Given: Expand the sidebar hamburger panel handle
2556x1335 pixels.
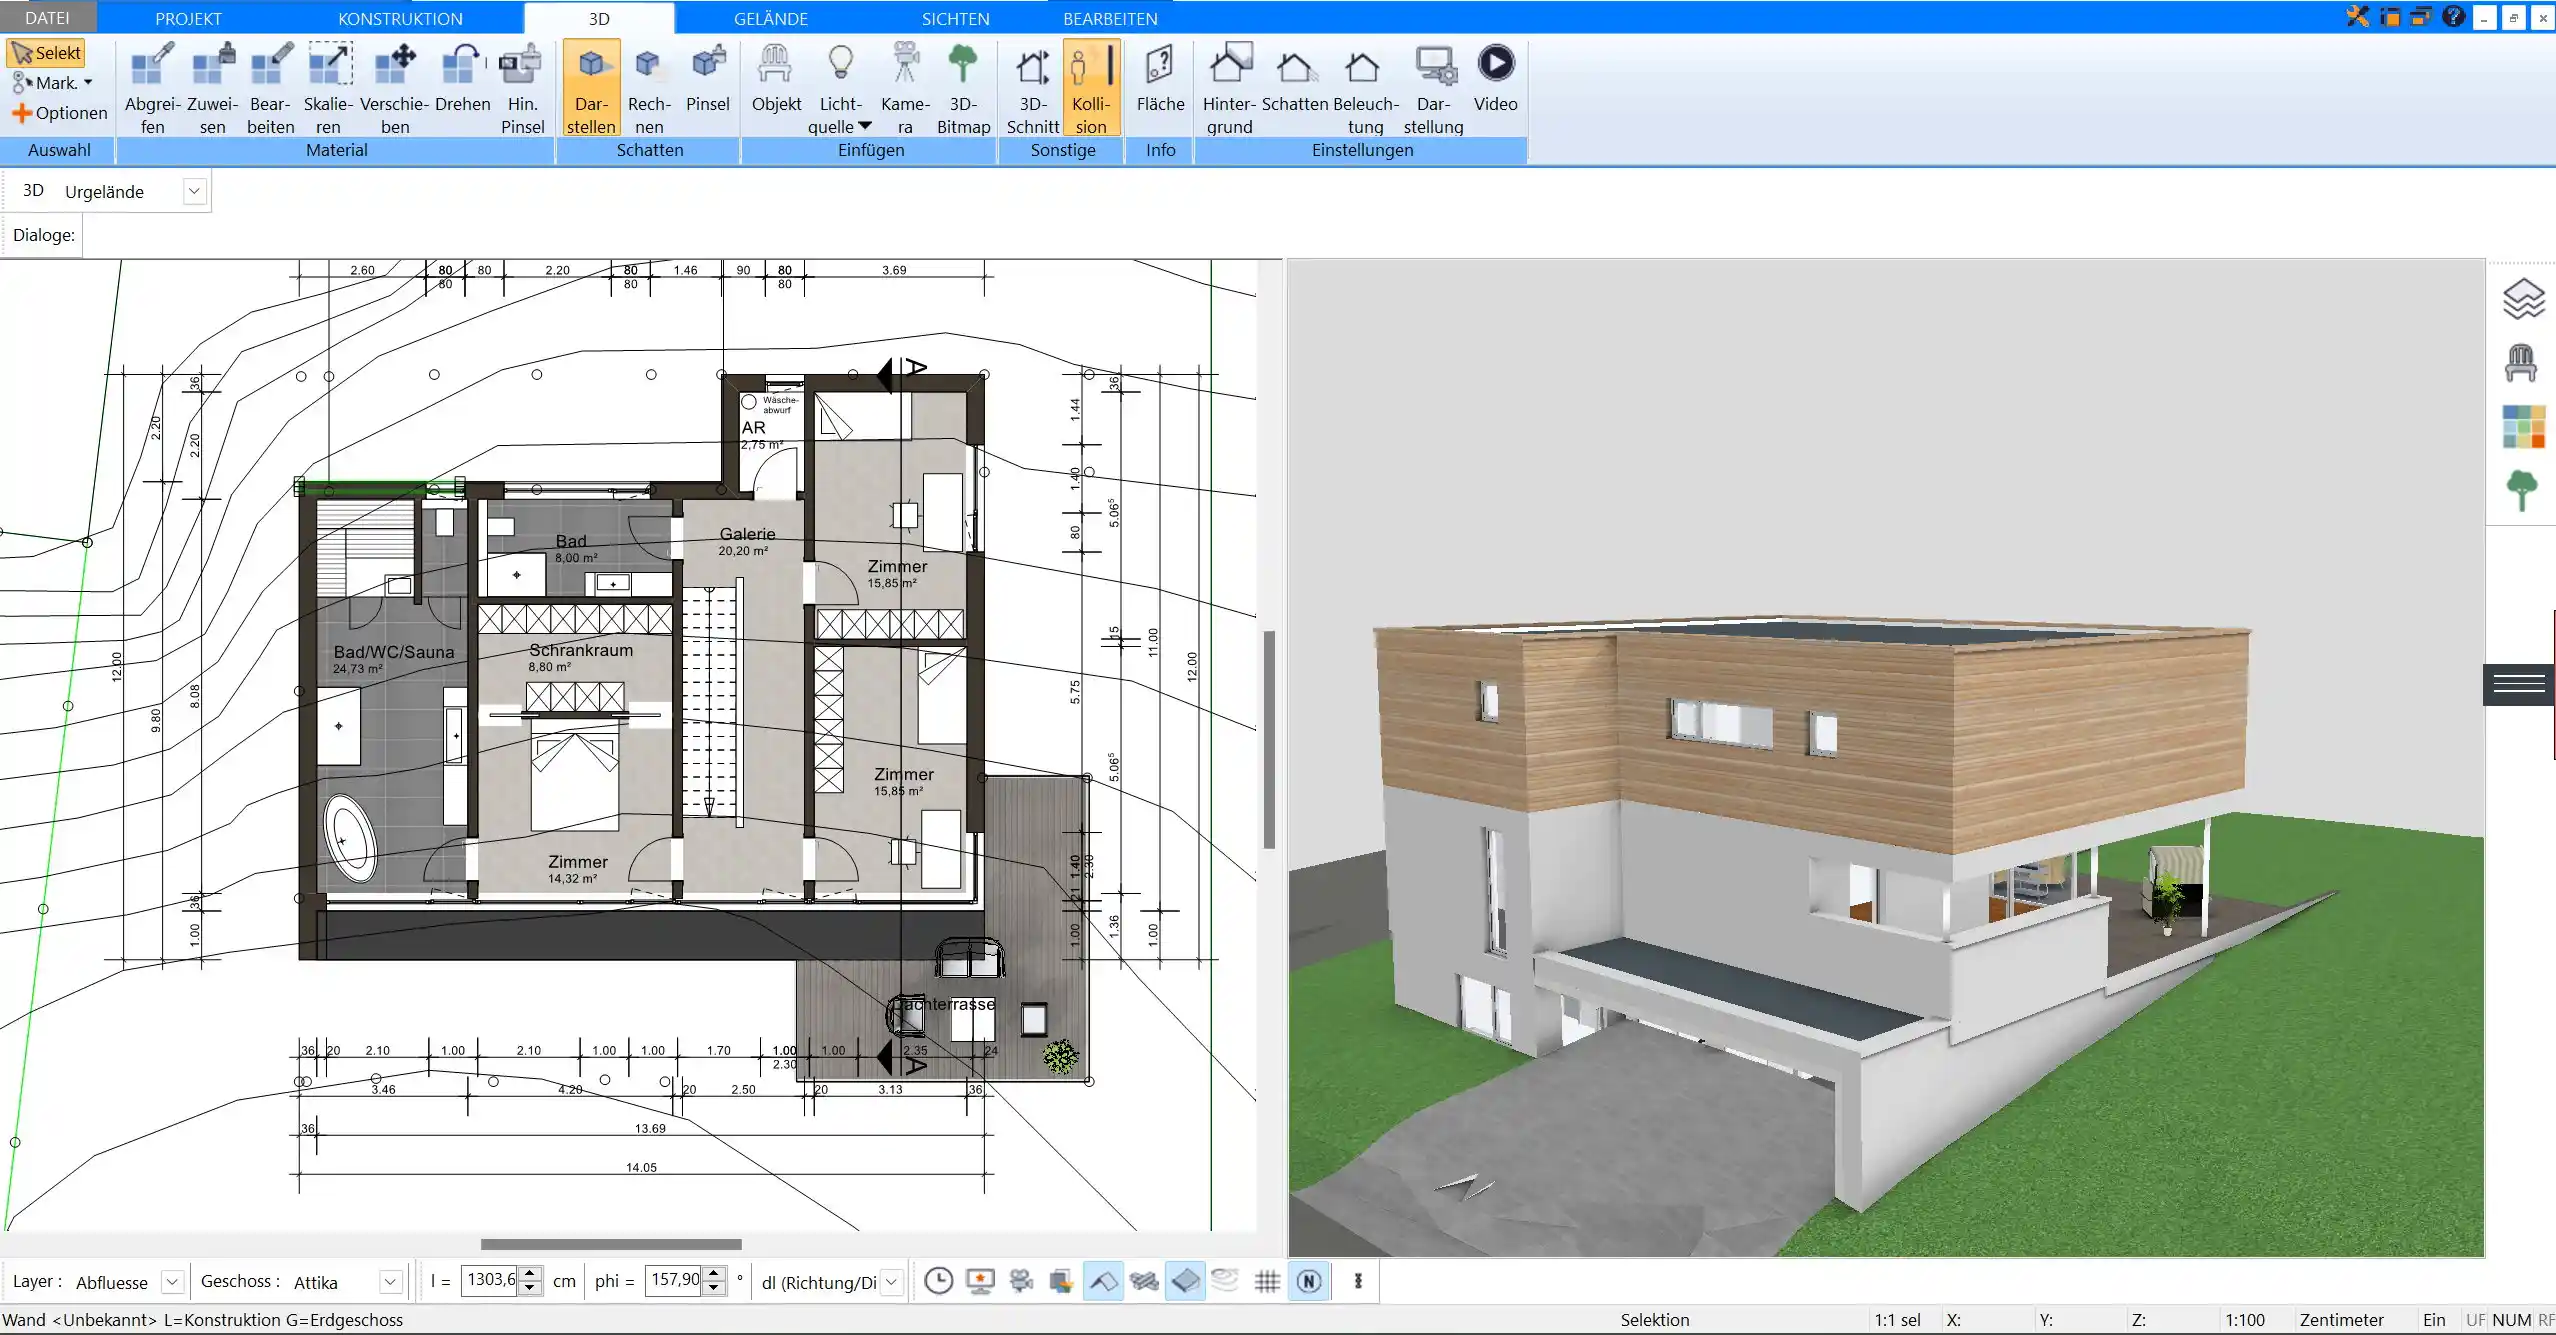Looking at the screenshot, I should point(2519,684).
